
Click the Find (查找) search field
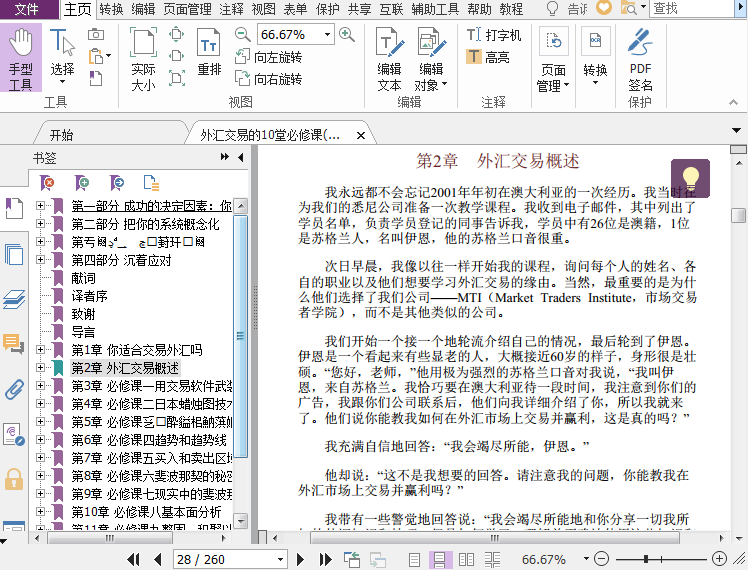(x=691, y=8)
